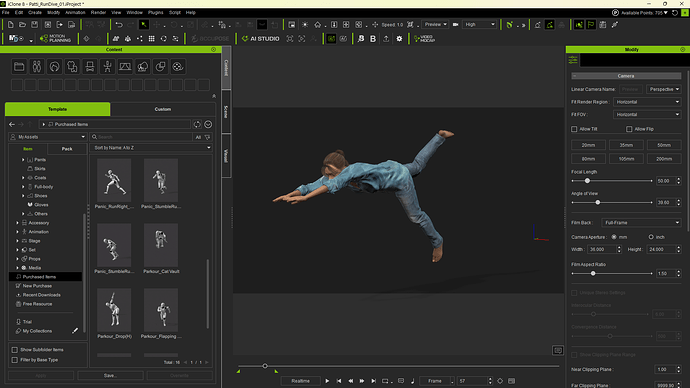Open the Perspective camera dropdown
Image resolution: width=690 pixels, height=388 pixels.
(664, 89)
